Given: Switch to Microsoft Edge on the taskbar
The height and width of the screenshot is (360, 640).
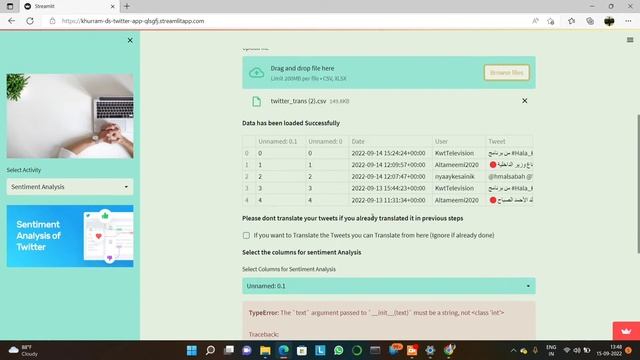Looking at the screenshot, I should pos(284,350).
